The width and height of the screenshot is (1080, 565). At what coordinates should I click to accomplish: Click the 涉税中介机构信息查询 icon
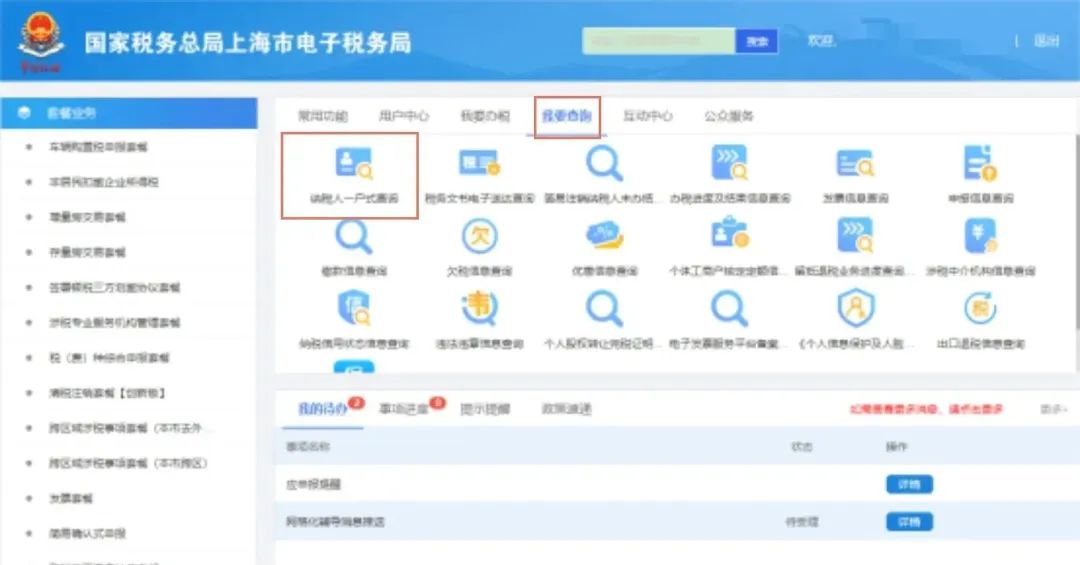point(980,236)
